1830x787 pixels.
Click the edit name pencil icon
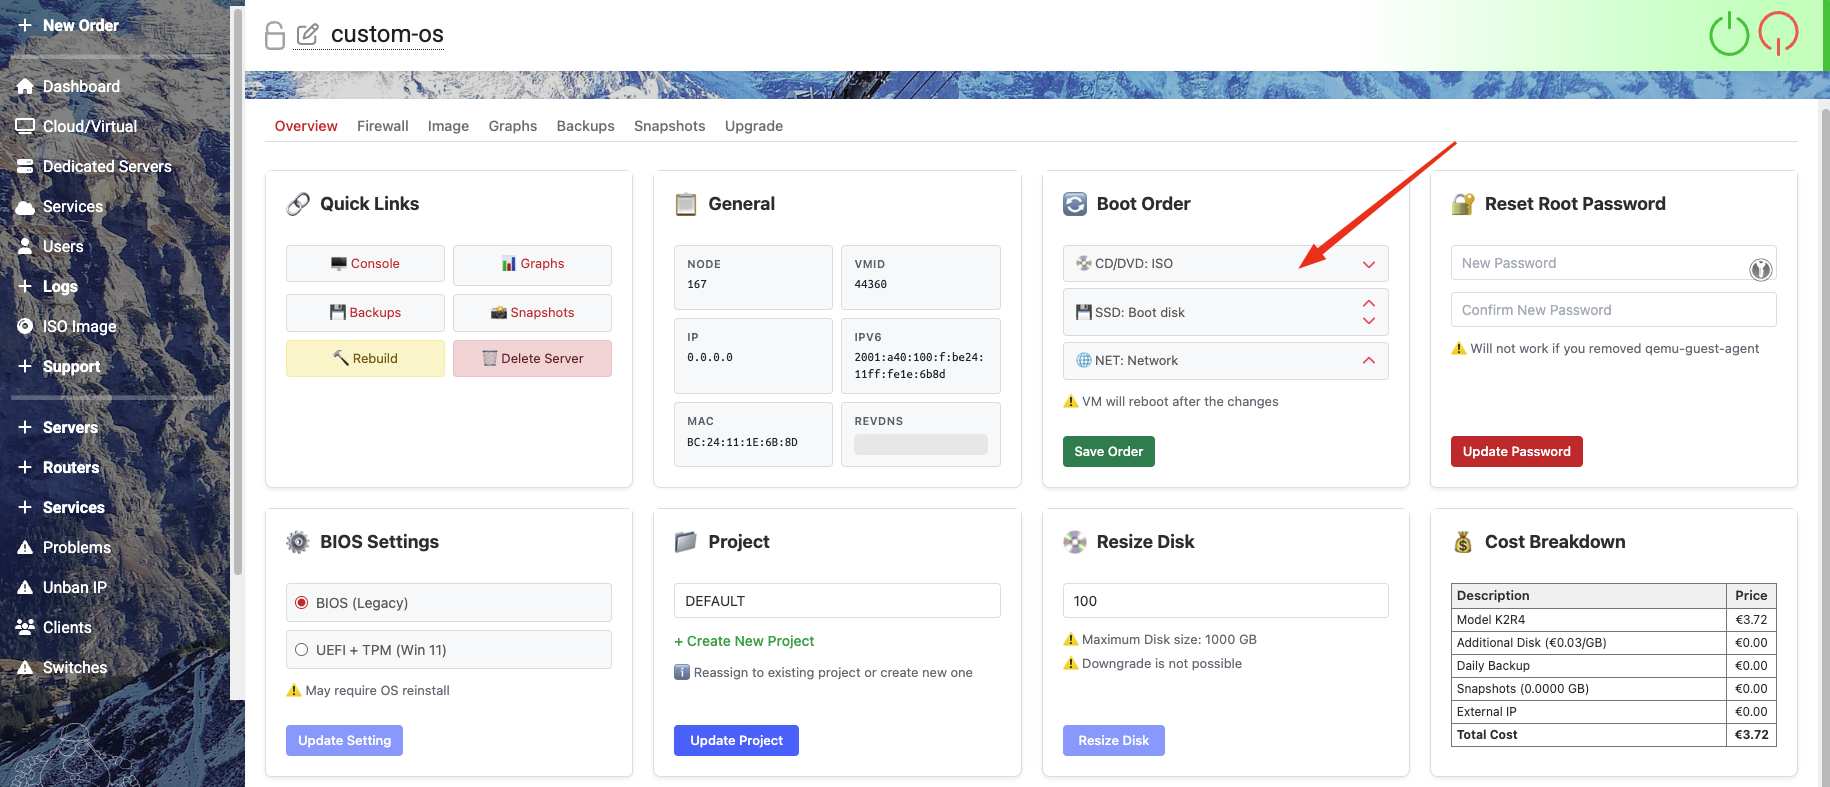coord(308,35)
